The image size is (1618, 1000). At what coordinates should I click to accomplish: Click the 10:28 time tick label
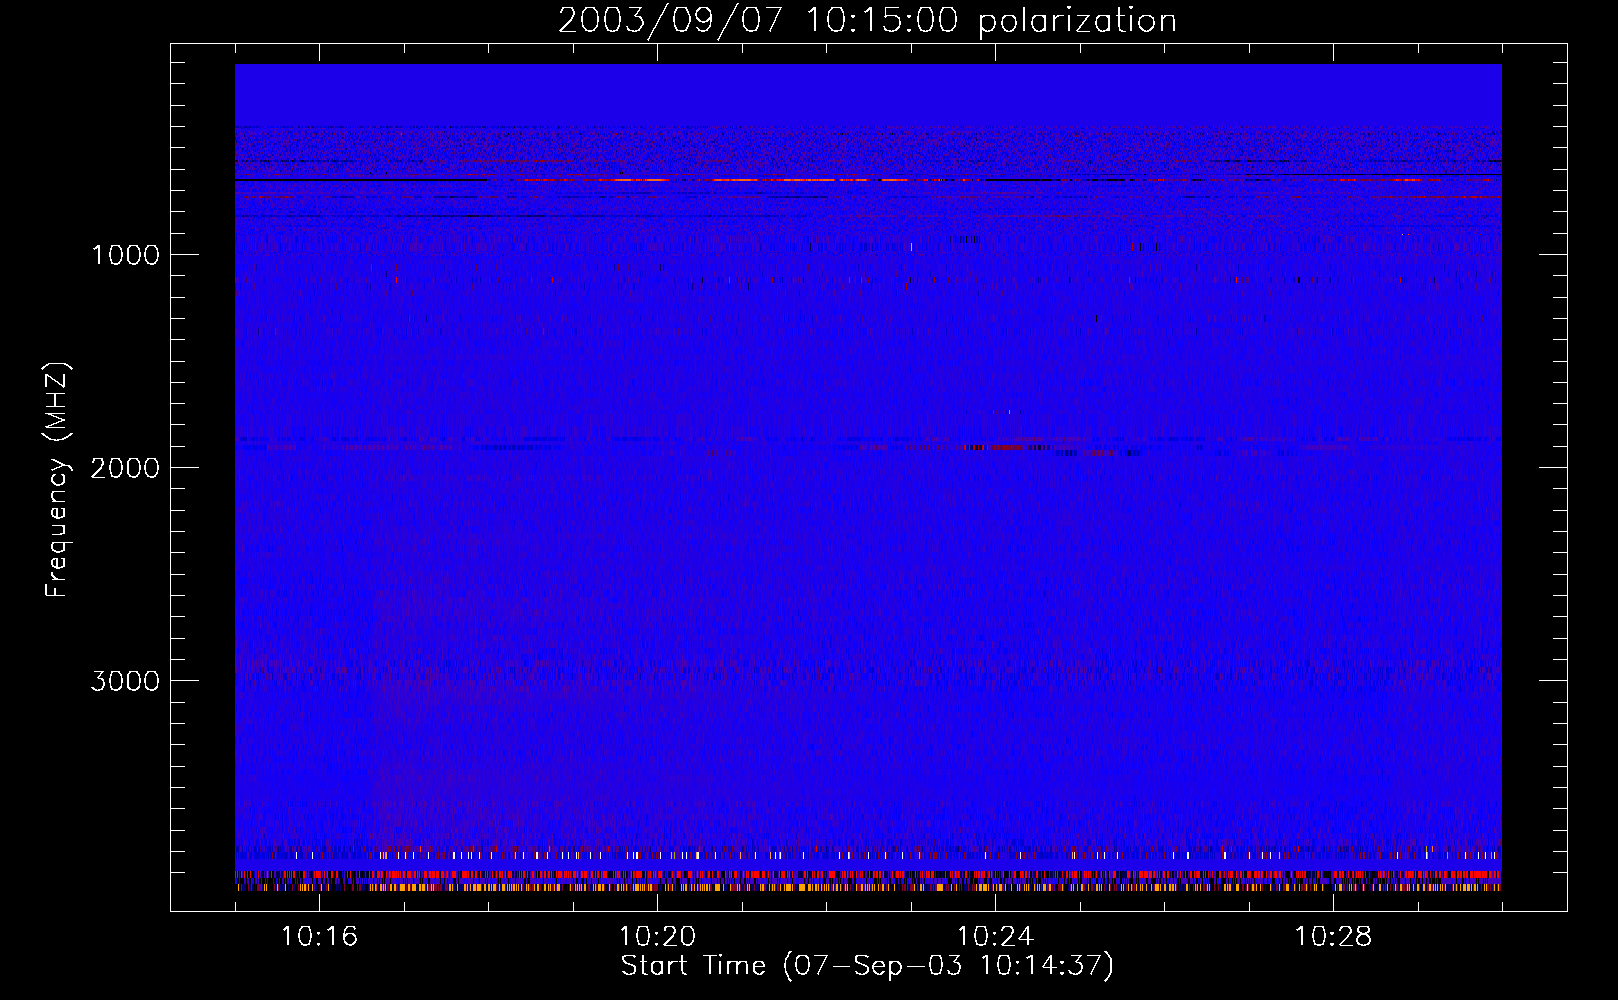click(1333, 936)
